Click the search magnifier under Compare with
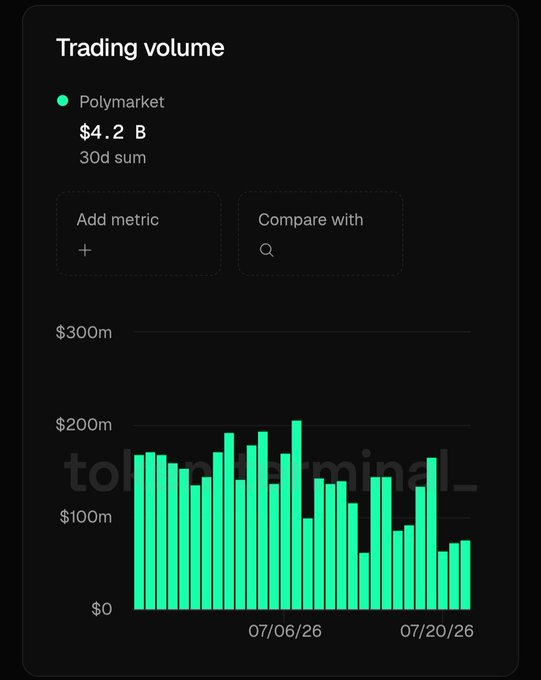Image resolution: width=541 pixels, height=680 pixels. tap(266, 250)
